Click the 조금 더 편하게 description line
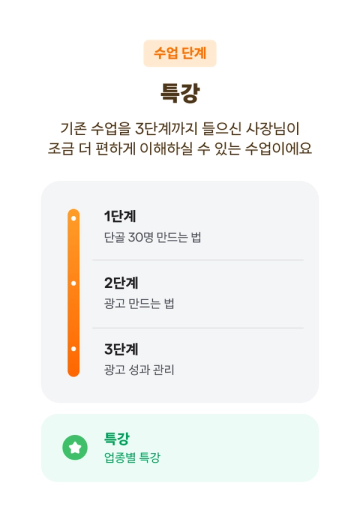 pos(180,149)
